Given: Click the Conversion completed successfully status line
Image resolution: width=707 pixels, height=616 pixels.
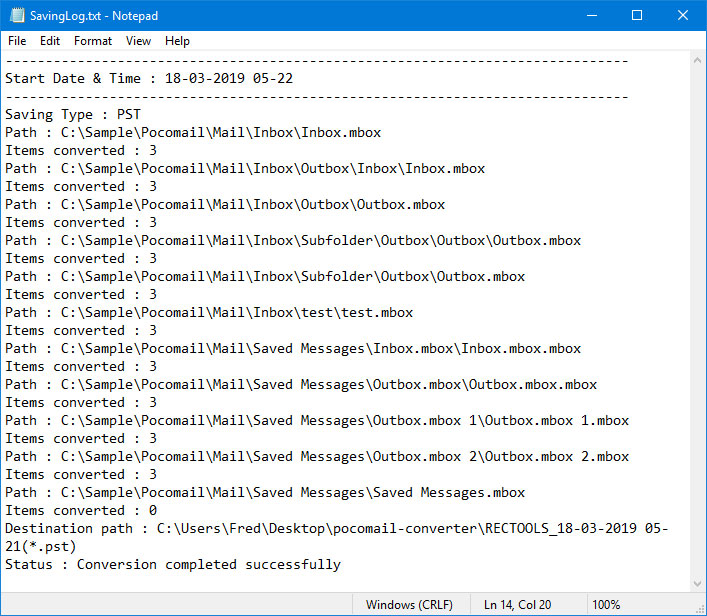Looking at the screenshot, I should (173, 565).
